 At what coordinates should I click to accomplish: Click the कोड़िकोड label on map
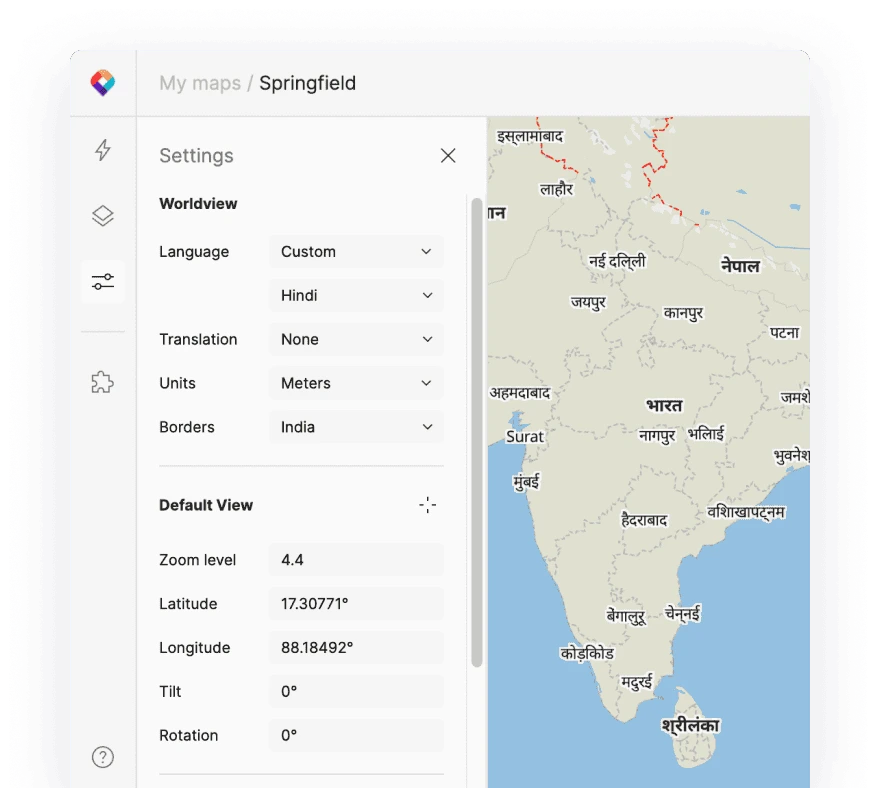pyautogui.click(x=587, y=653)
